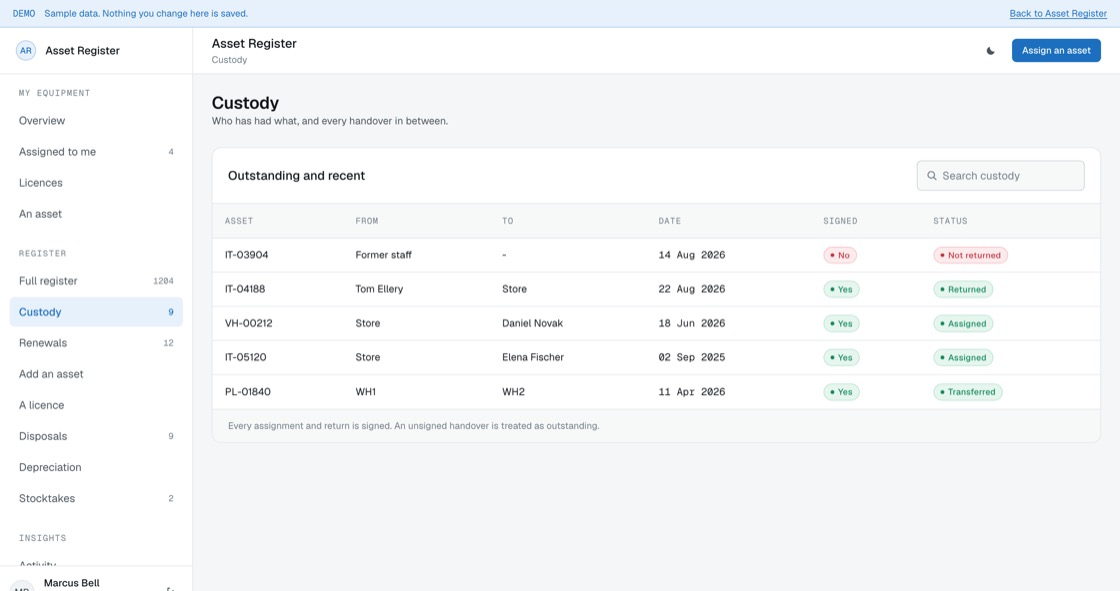Open the A licence sidebar item
1120x591 pixels.
tap(96, 405)
